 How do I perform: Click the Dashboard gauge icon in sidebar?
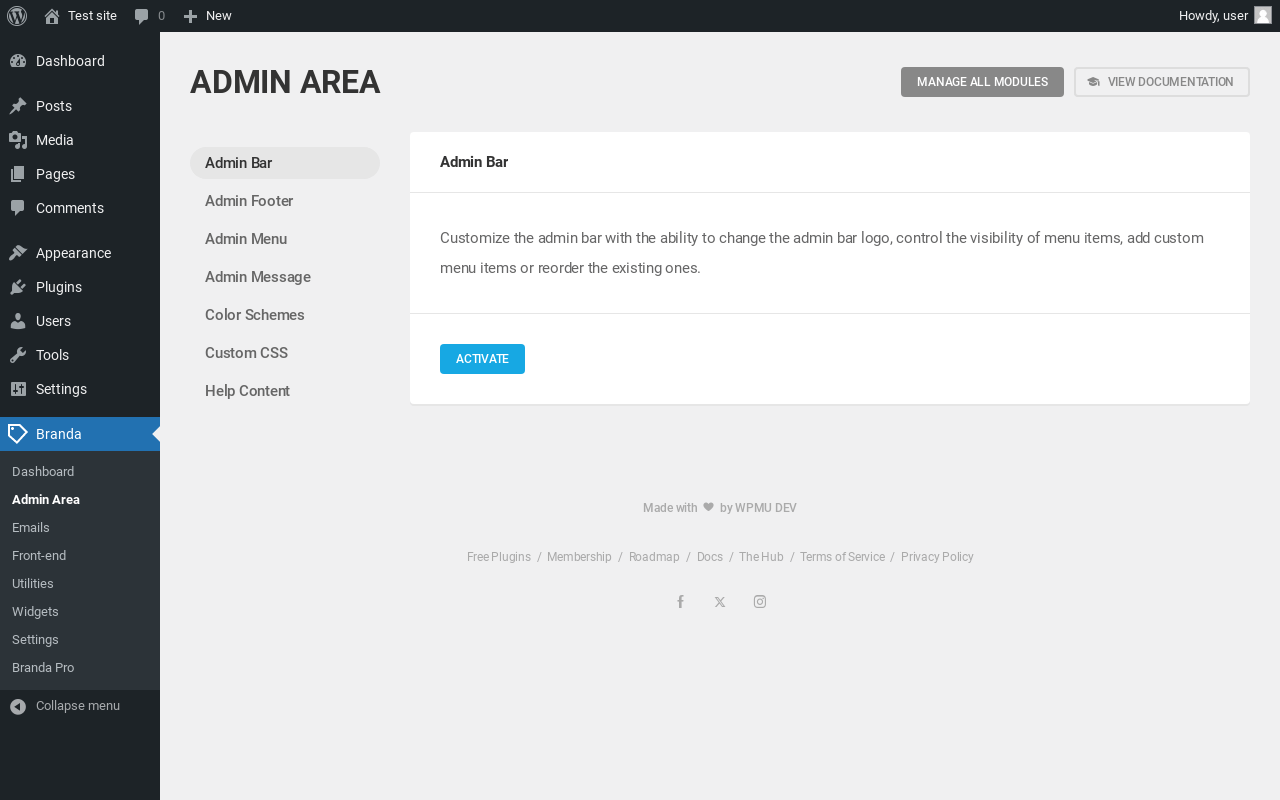[18, 61]
